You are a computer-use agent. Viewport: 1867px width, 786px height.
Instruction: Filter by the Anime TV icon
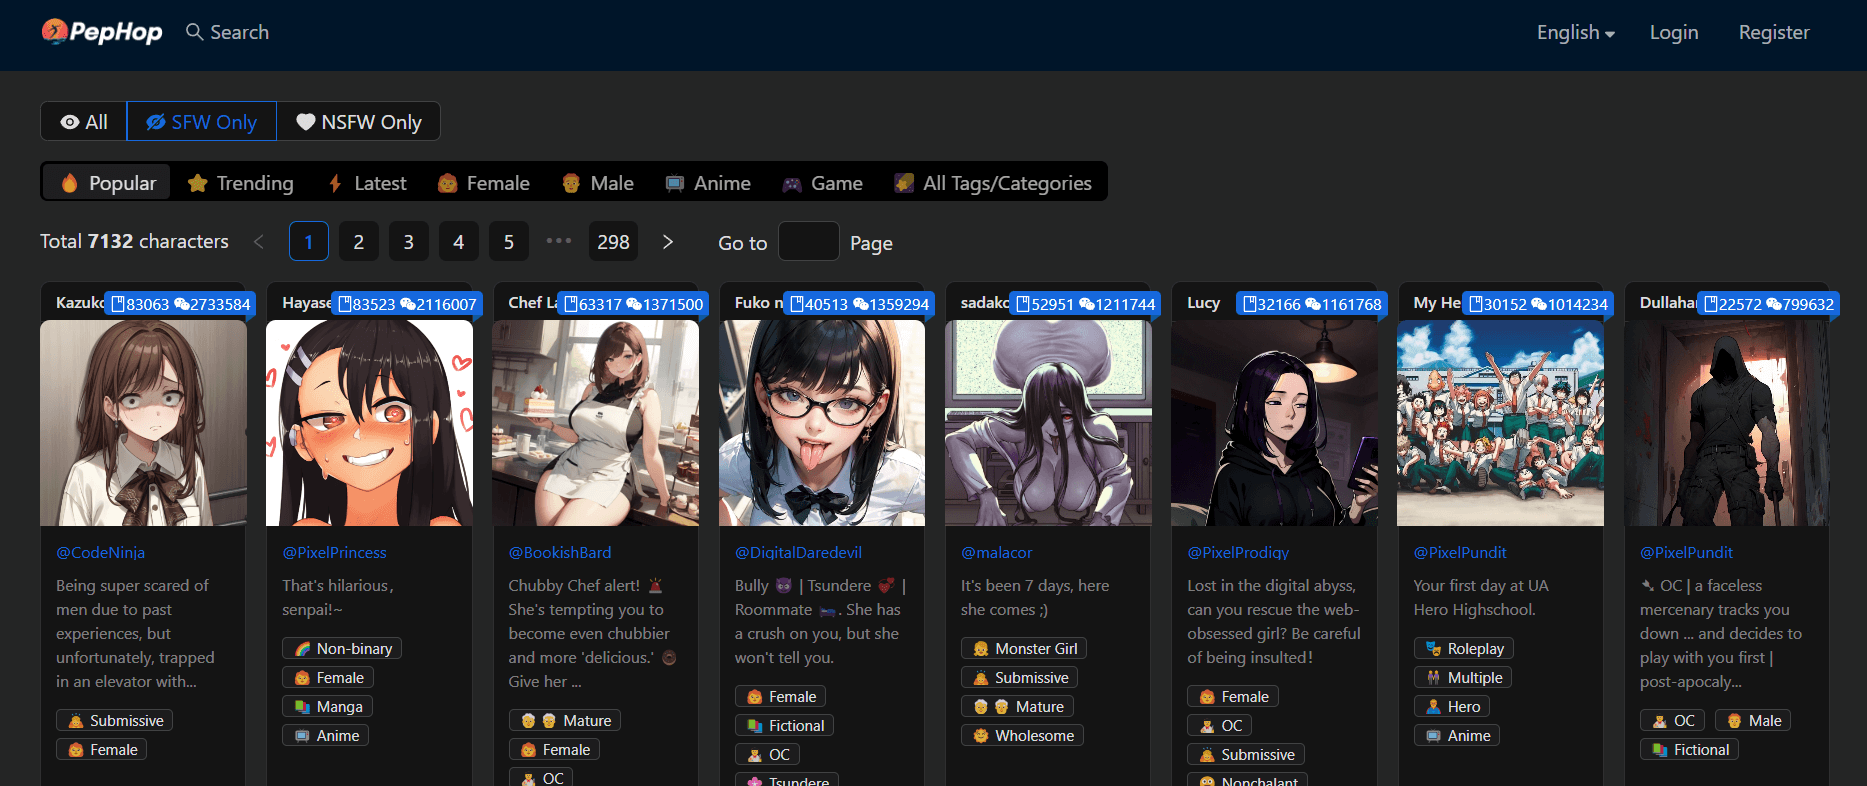pyautogui.click(x=675, y=183)
